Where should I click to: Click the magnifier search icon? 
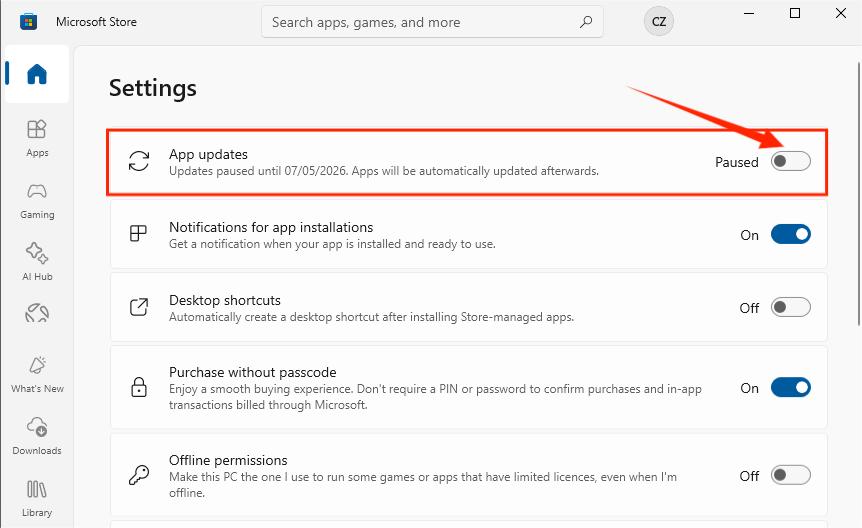(x=586, y=22)
